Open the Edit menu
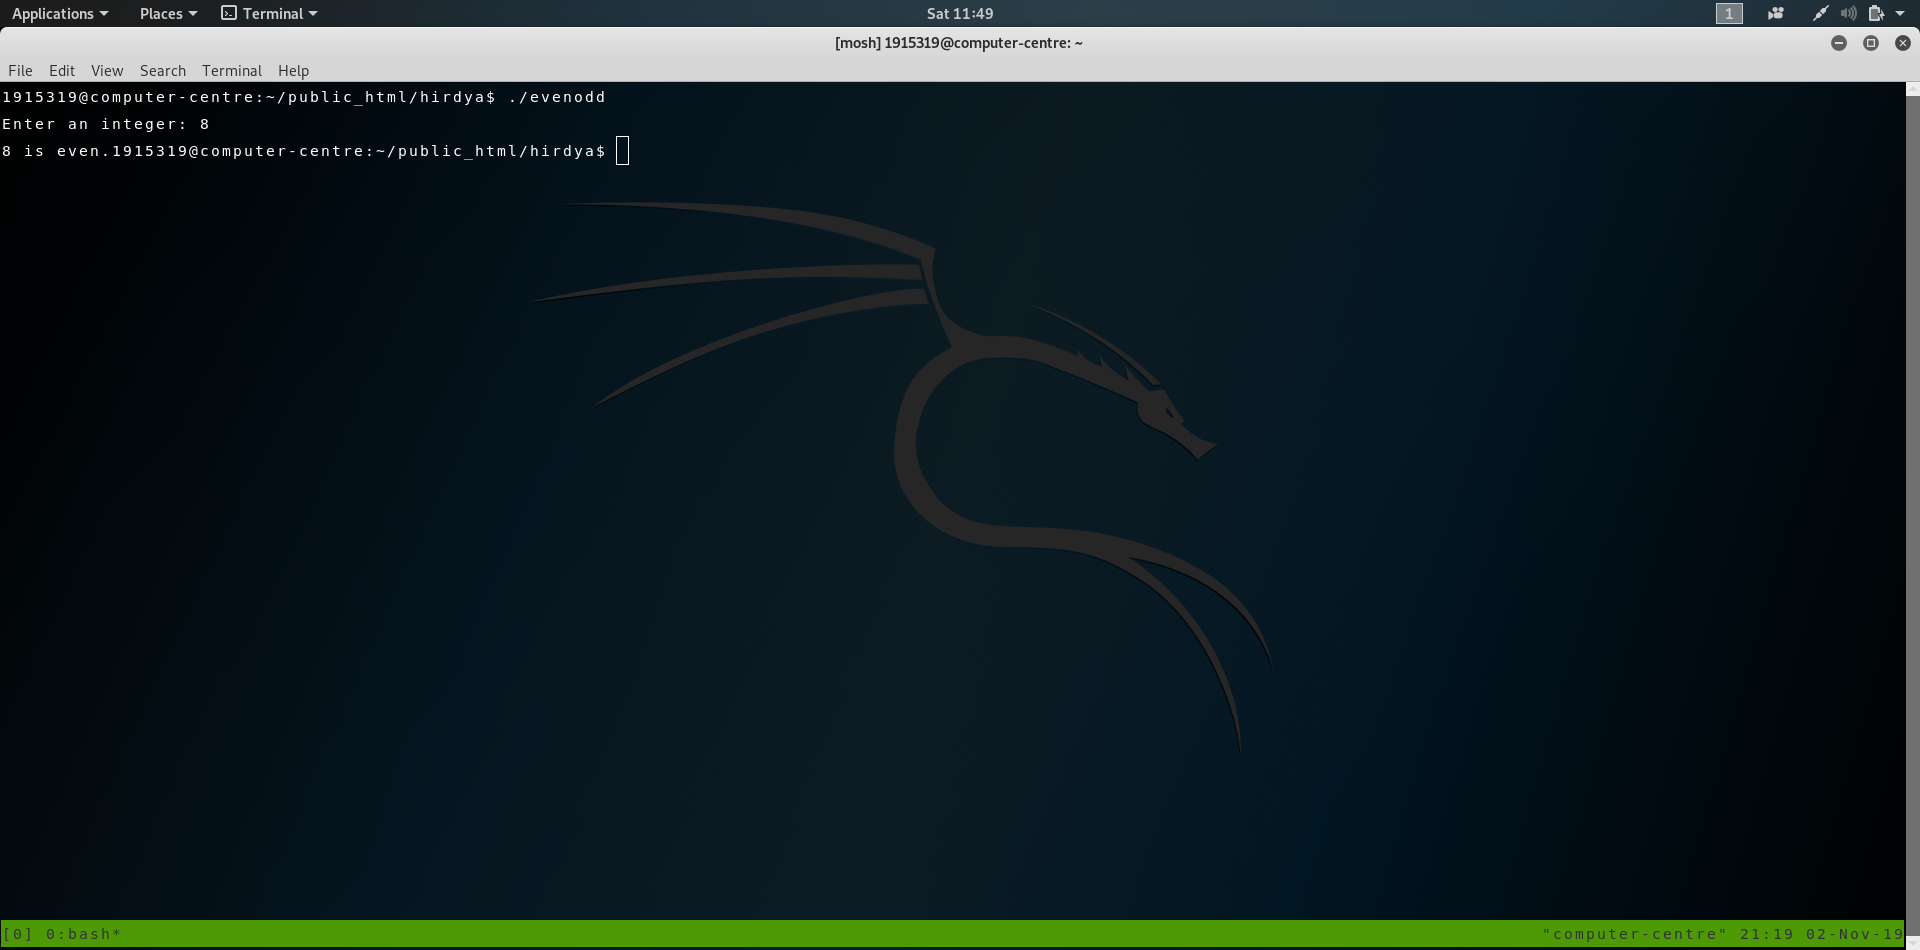This screenshot has width=1920, height=950. [x=62, y=70]
